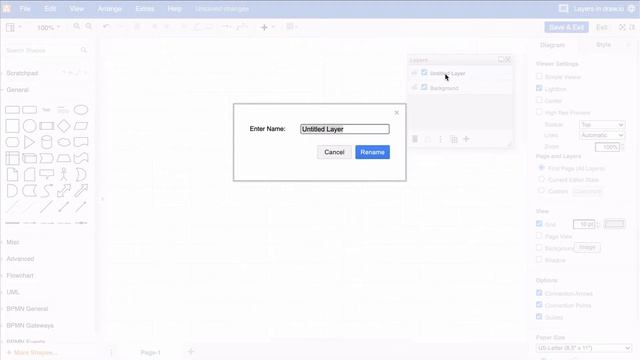Open the Extras menu
Image resolution: width=640 pixels, height=360 pixels.
click(144, 9)
